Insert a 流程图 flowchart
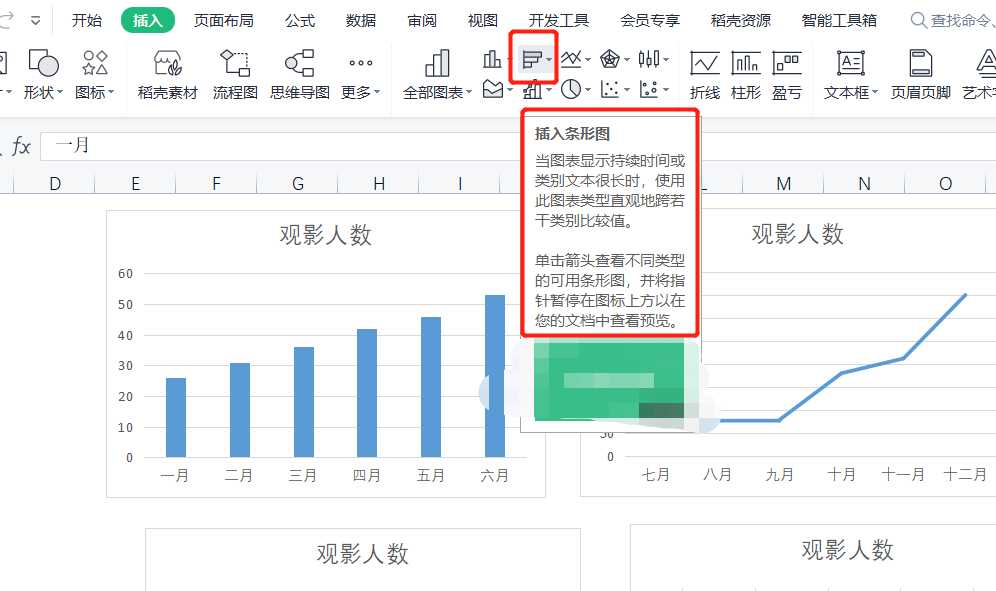Screen dimensions: 996x591 pyautogui.click(x=235, y=74)
